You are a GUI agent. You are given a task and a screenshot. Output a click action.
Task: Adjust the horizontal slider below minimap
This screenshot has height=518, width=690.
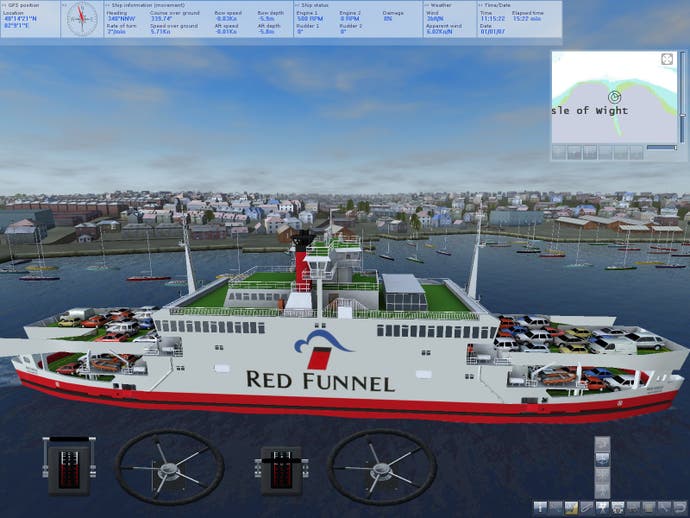[676, 147]
